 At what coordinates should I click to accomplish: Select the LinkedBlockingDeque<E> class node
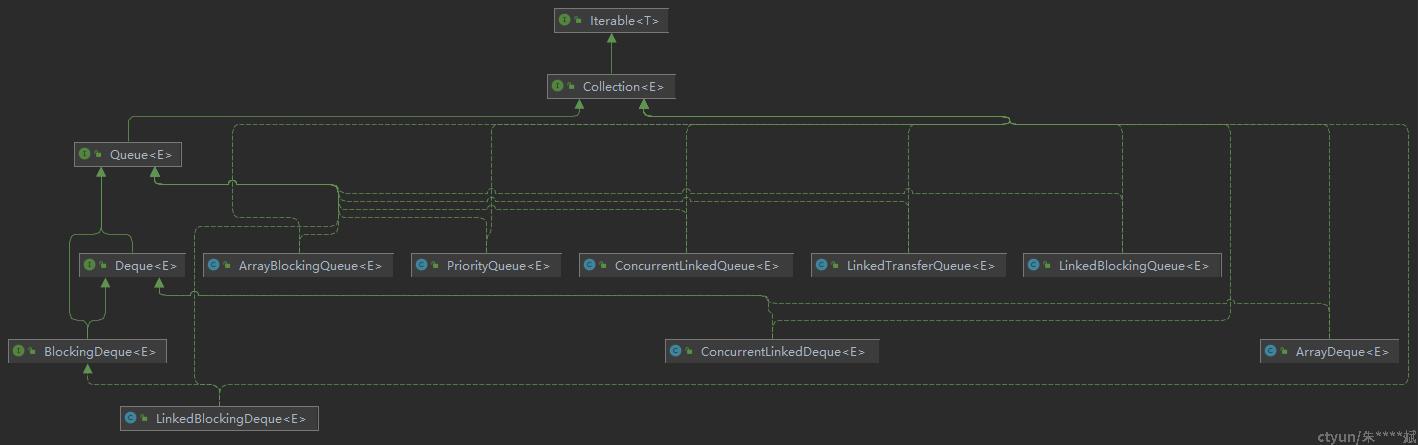pyautogui.click(x=219, y=418)
